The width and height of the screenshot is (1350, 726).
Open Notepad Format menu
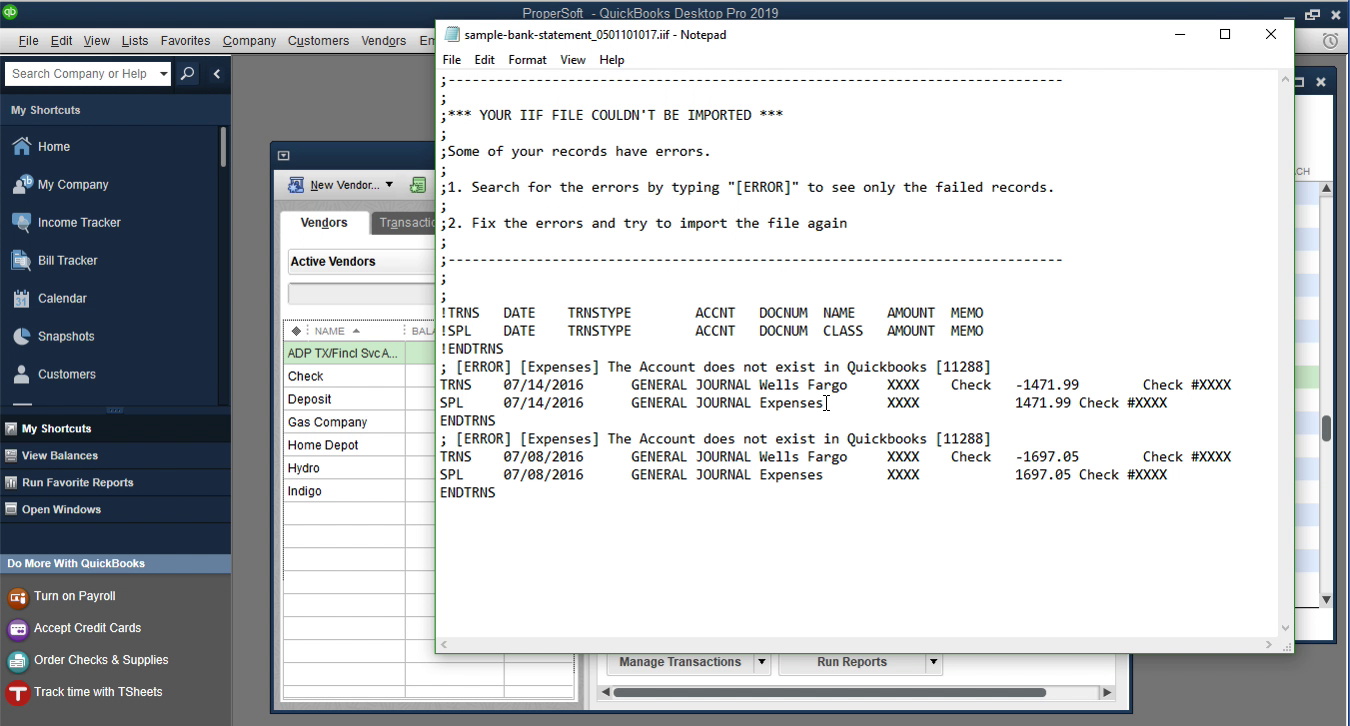click(527, 60)
